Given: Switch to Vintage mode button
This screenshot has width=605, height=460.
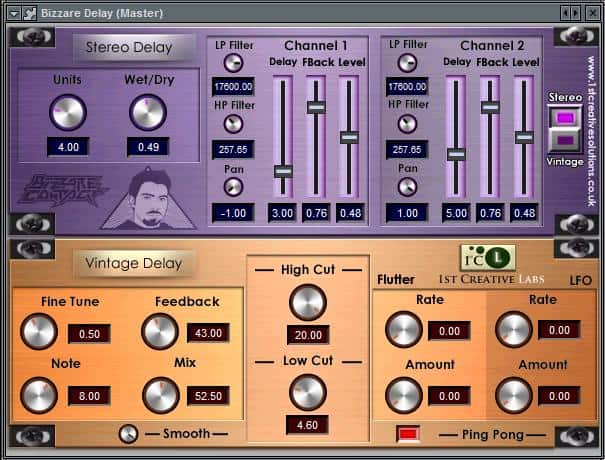Looking at the screenshot, I should (x=565, y=140).
